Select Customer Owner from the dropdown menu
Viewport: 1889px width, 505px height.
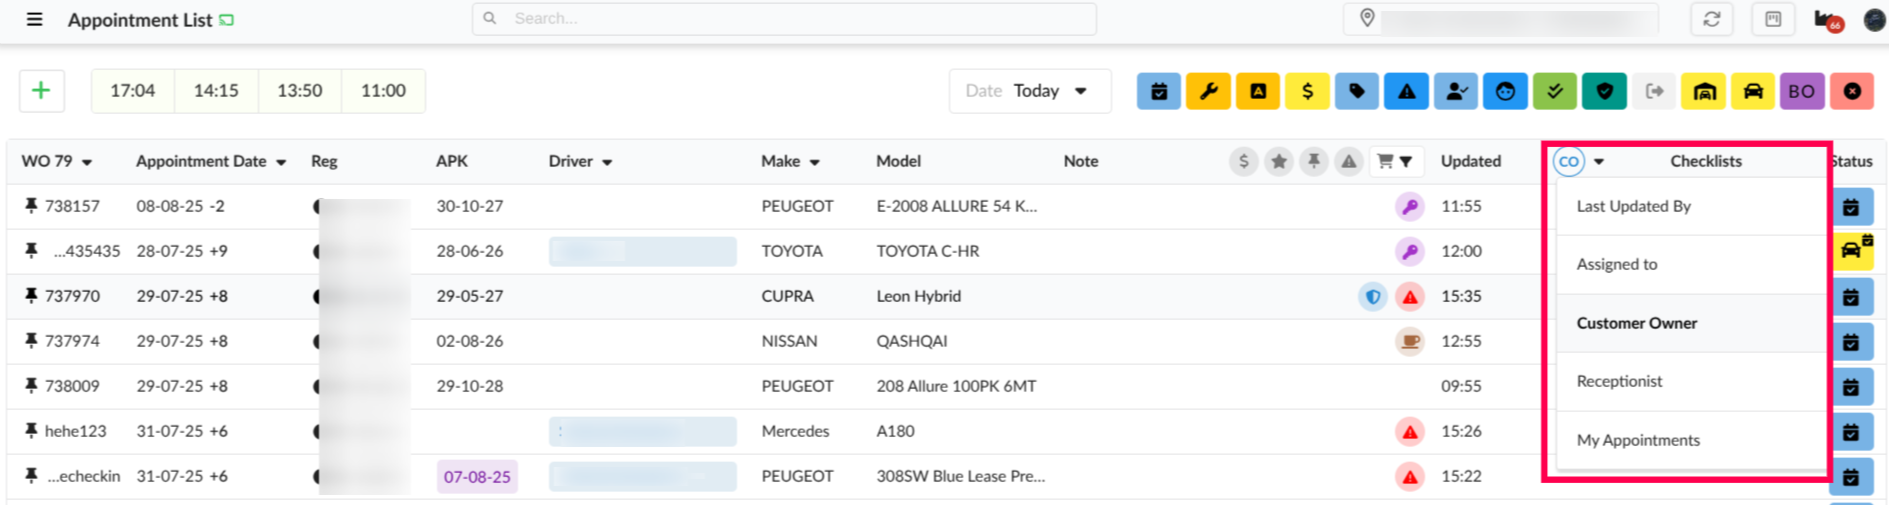click(x=1636, y=323)
